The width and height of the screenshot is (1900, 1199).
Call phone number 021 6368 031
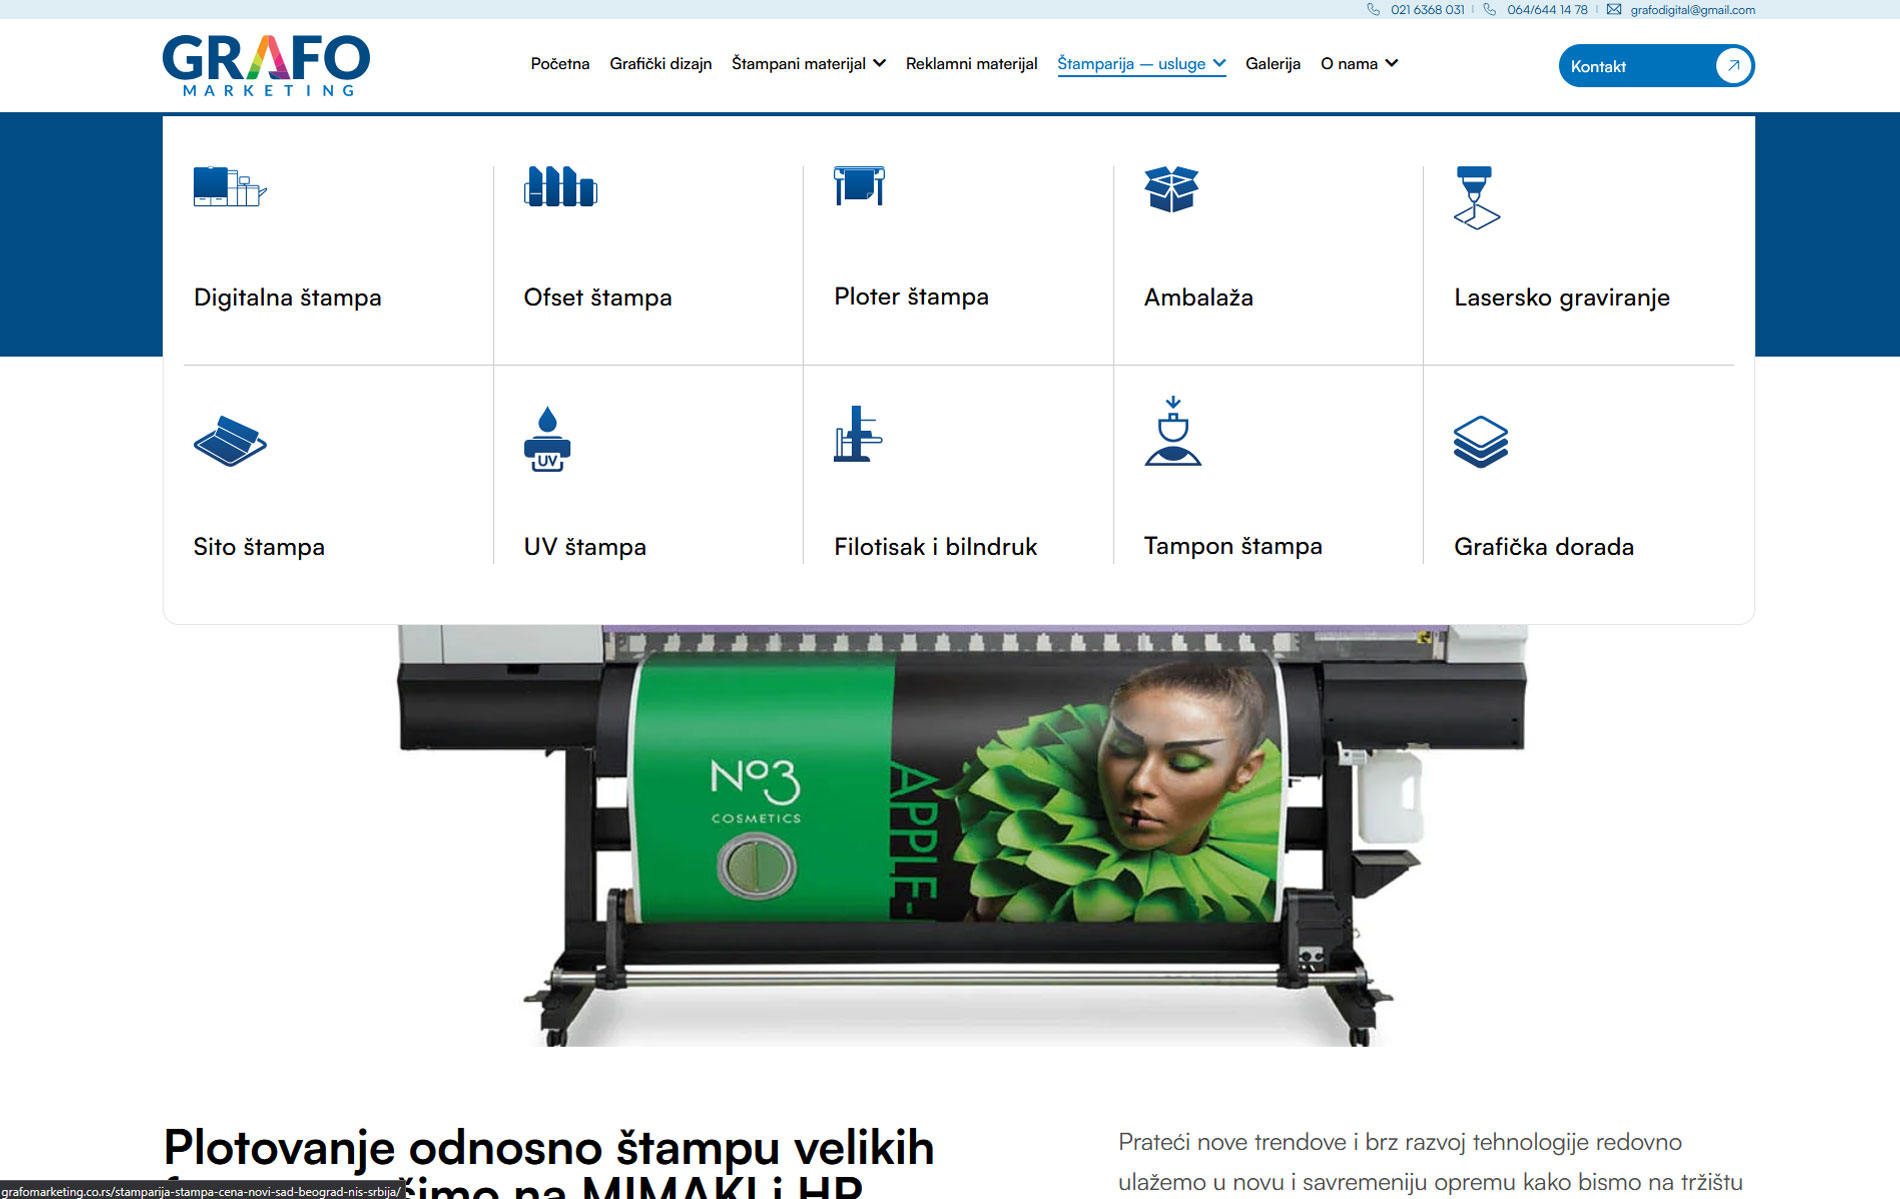[x=1427, y=10]
